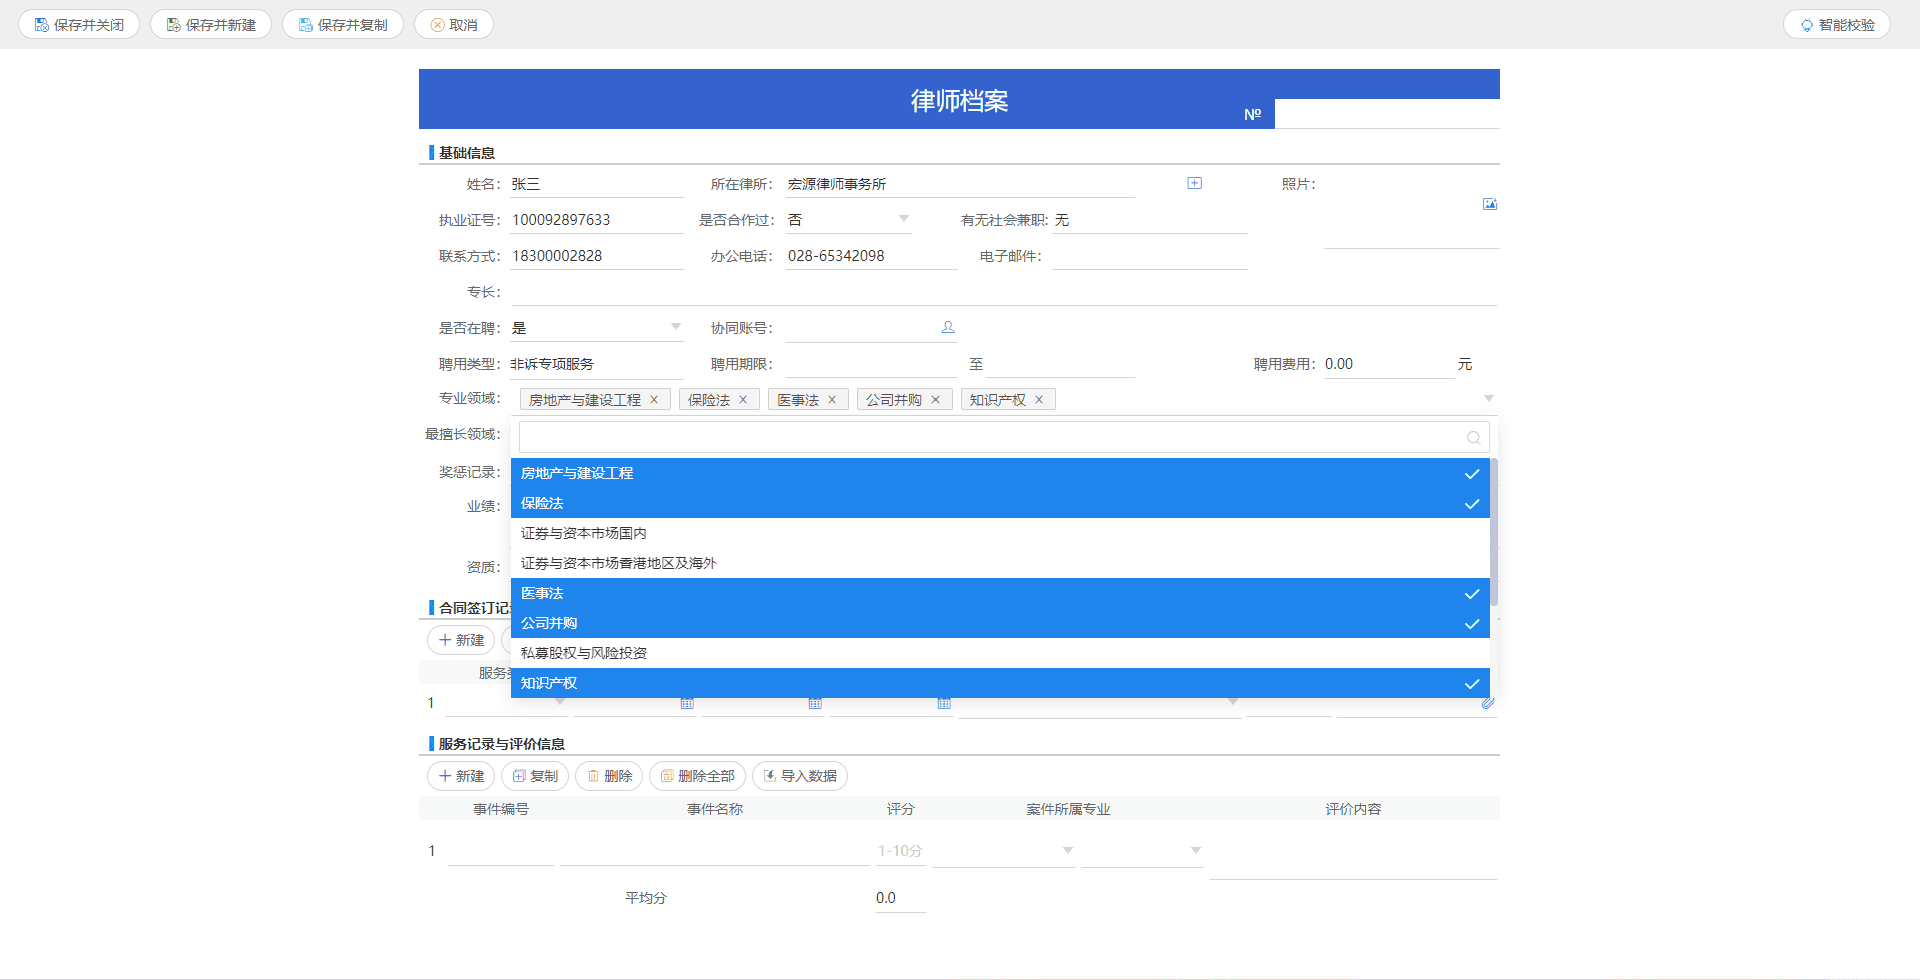Click the 聘用类型 field
This screenshot has height=980, width=1920.
pyautogui.click(x=597, y=364)
